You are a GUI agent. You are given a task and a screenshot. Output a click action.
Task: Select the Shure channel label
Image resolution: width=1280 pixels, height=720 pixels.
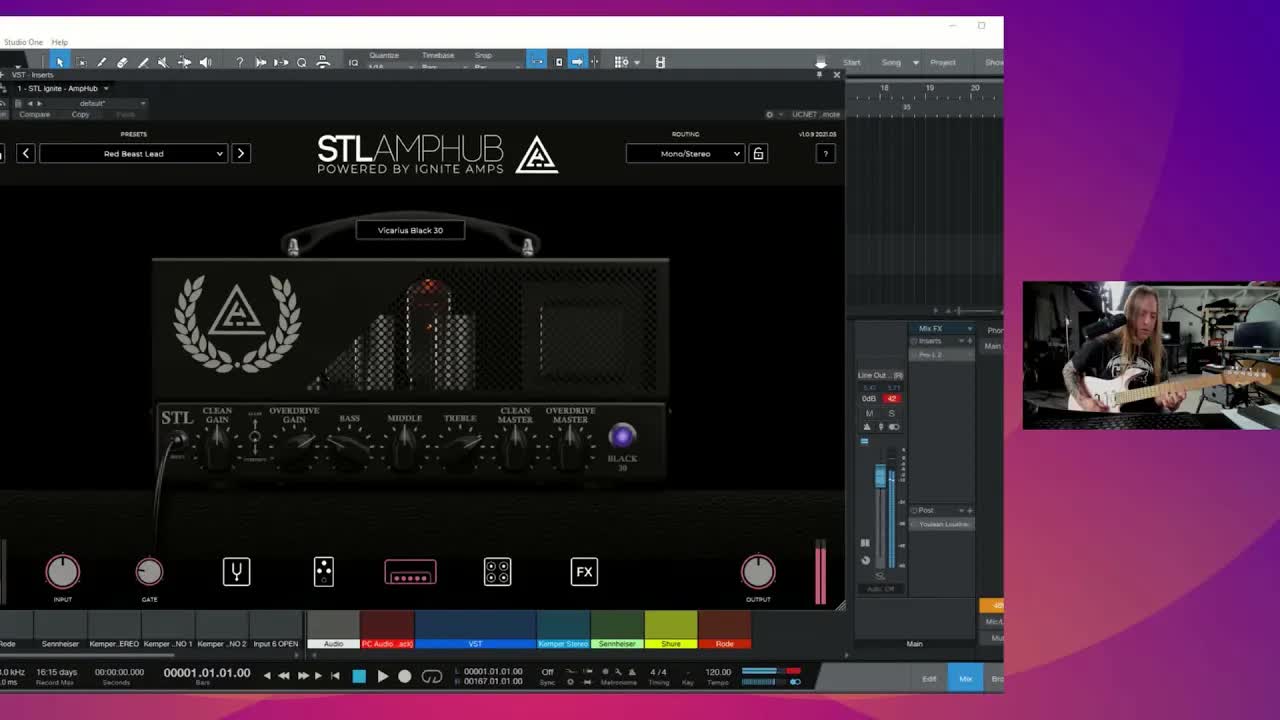coord(671,644)
